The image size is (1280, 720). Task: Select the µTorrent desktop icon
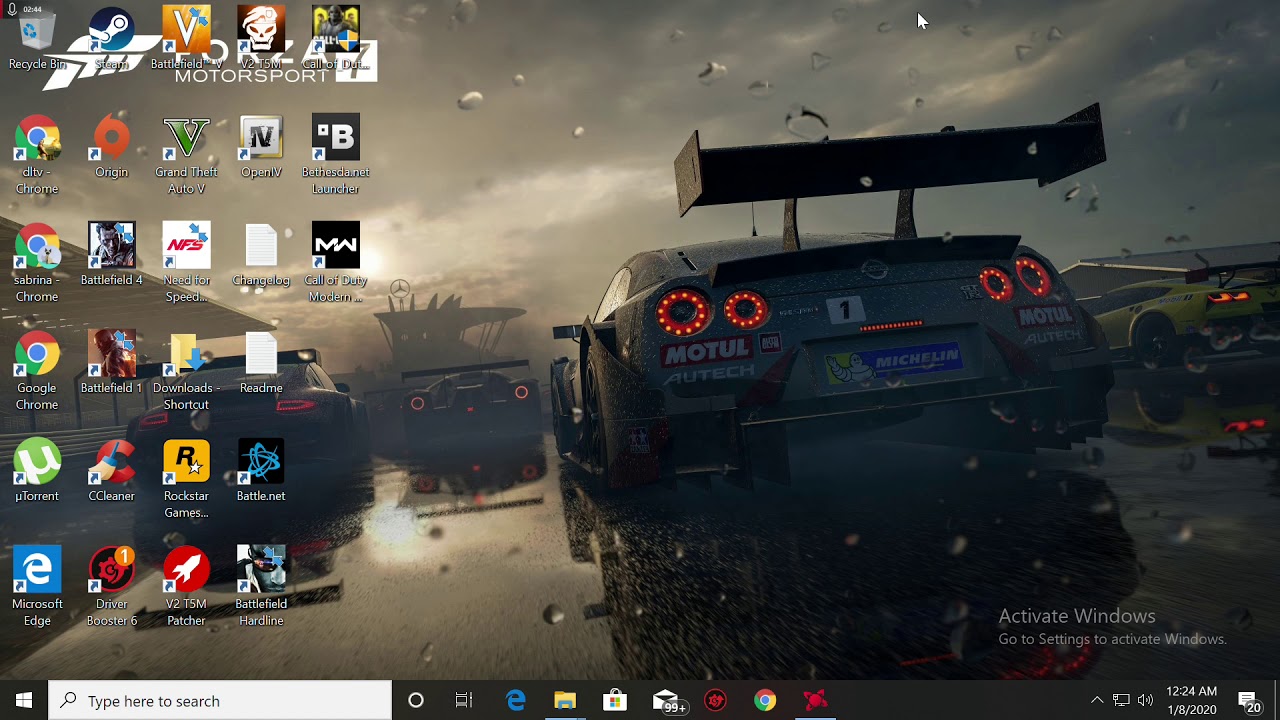37,472
